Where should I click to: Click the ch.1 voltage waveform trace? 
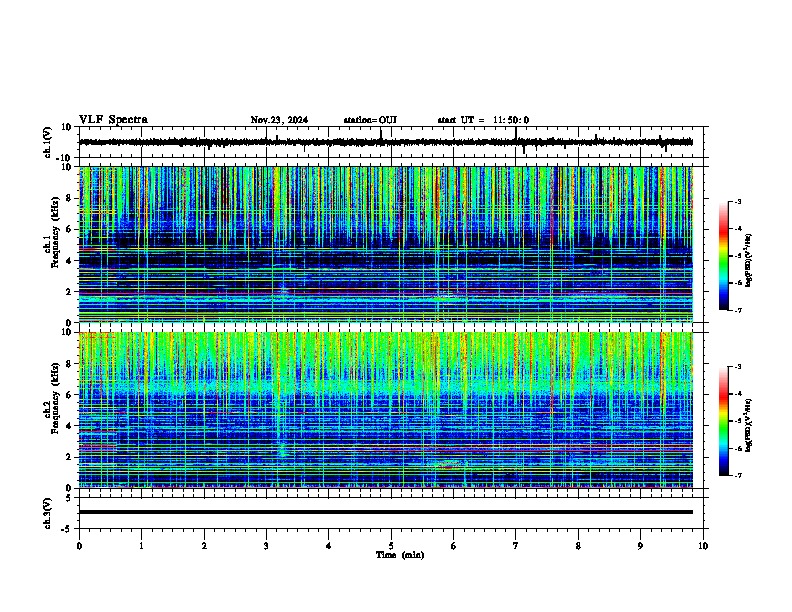(x=386, y=142)
